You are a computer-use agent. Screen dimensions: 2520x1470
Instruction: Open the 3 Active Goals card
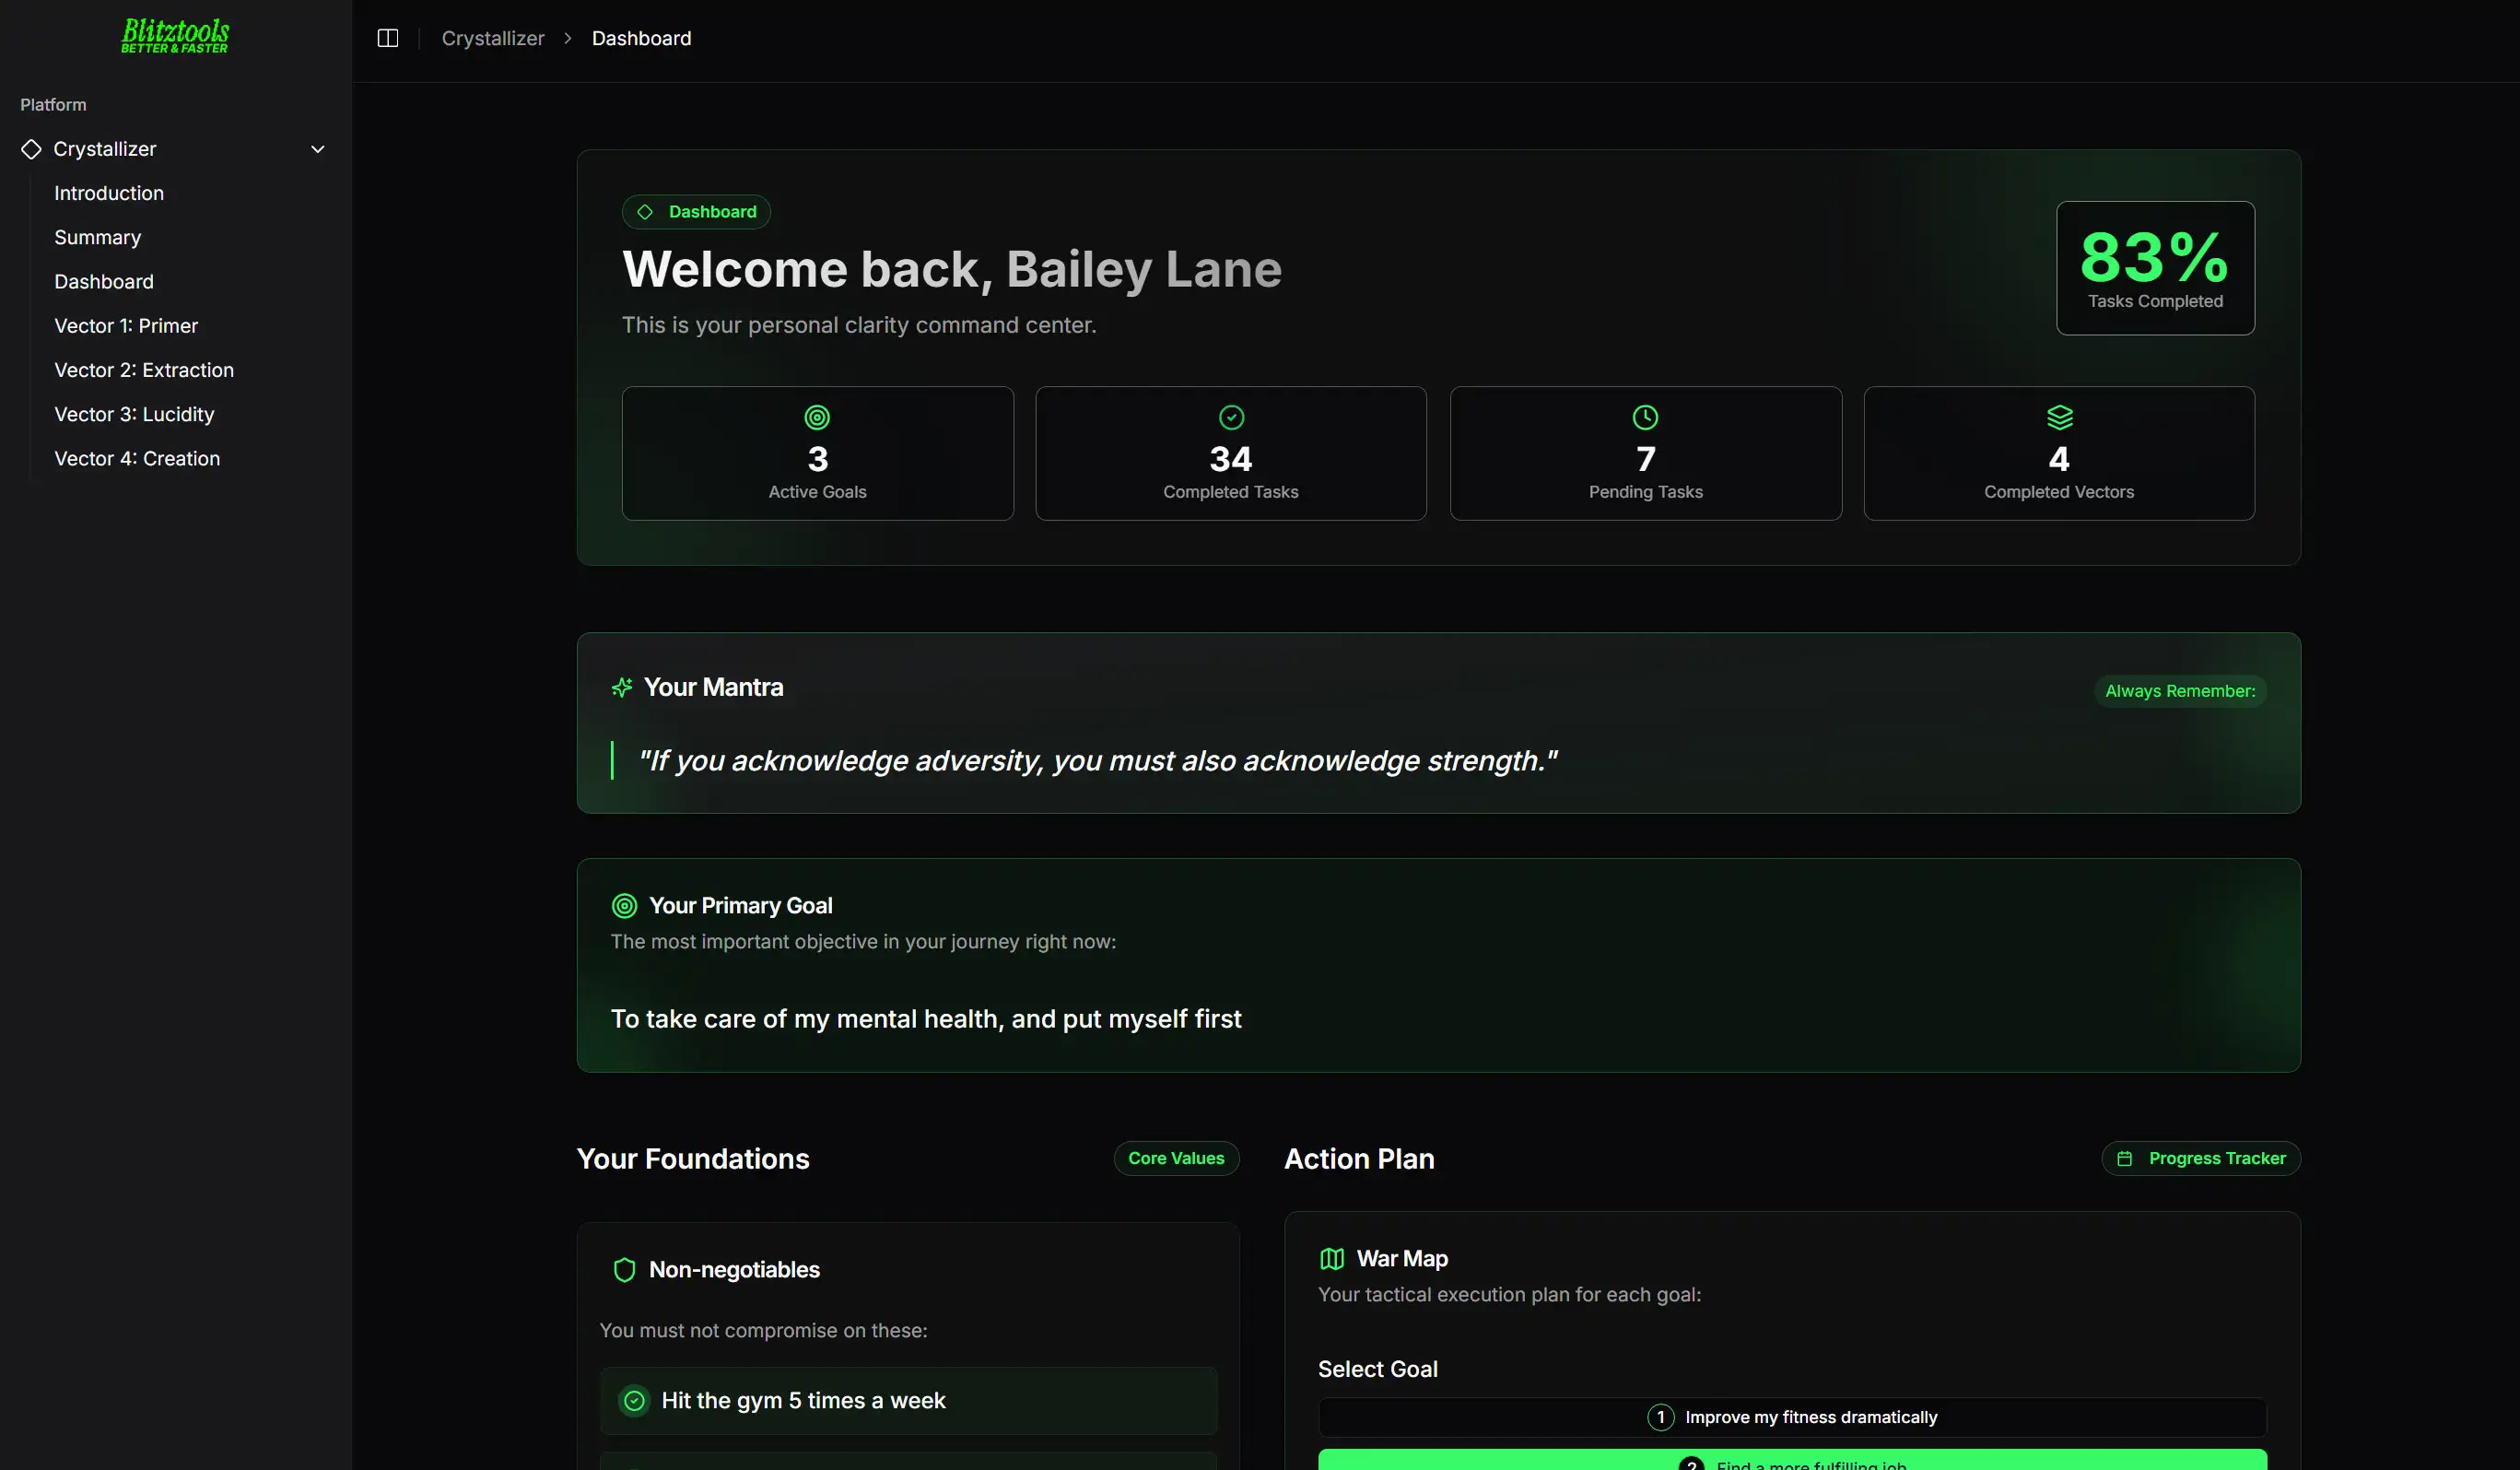(x=817, y=453)
